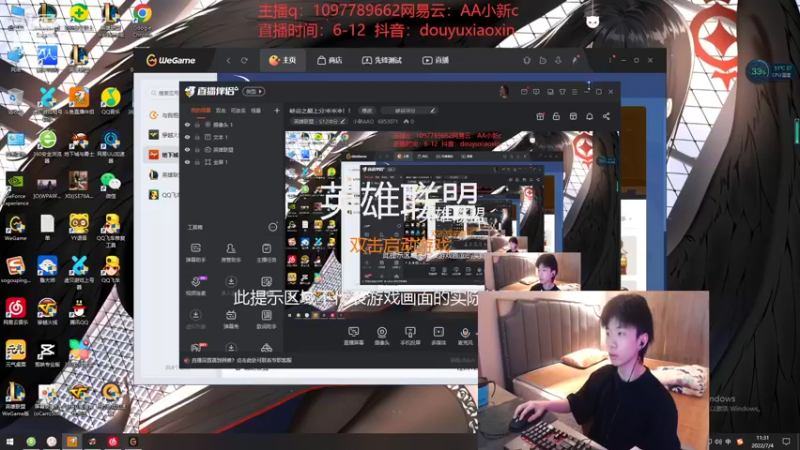This screenshot has width=800, height=450.
Task: Open Google Chrome desktop shortcut
Action: click(x=142, y=19)
